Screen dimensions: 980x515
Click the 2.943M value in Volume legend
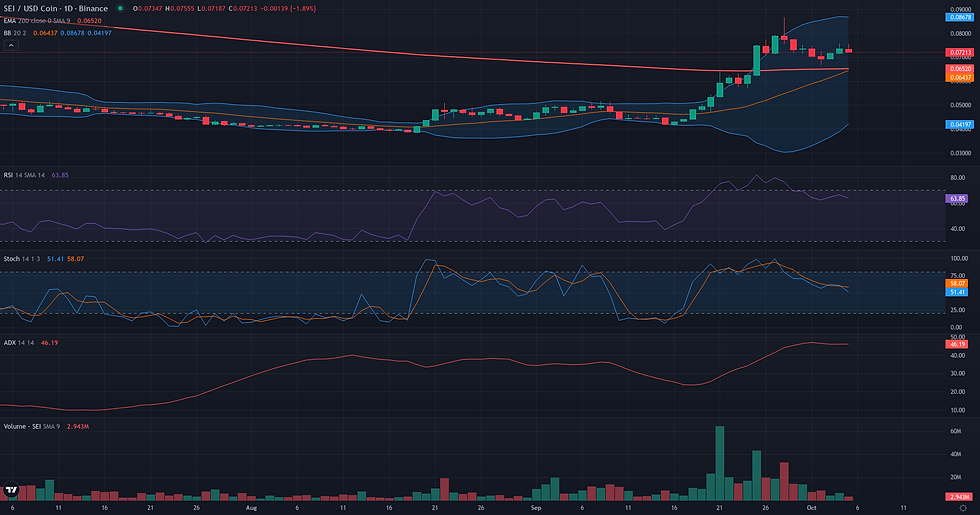78,426
